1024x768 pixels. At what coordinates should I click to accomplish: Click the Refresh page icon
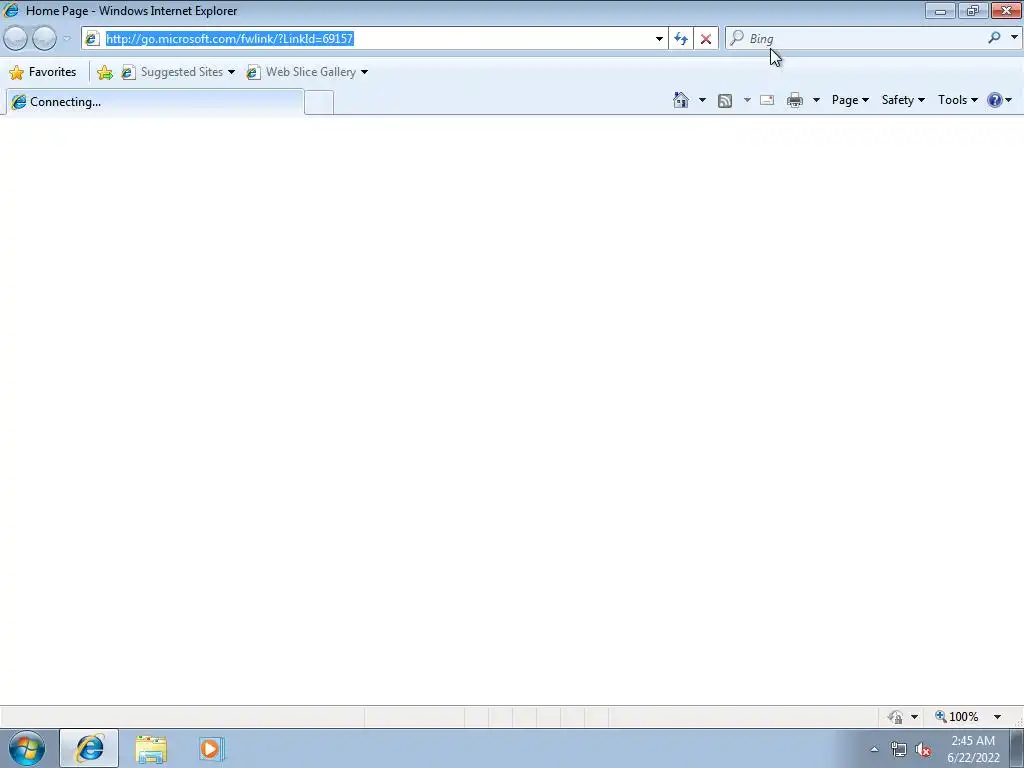coord(681,39)
